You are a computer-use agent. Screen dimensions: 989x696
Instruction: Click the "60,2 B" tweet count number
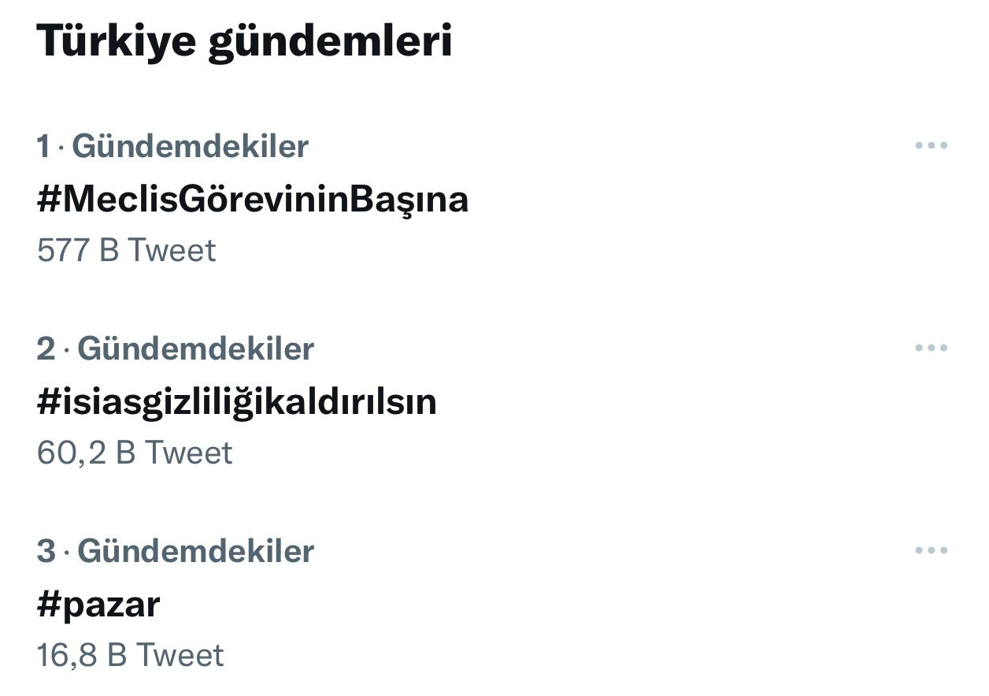(x=86, y=453)
